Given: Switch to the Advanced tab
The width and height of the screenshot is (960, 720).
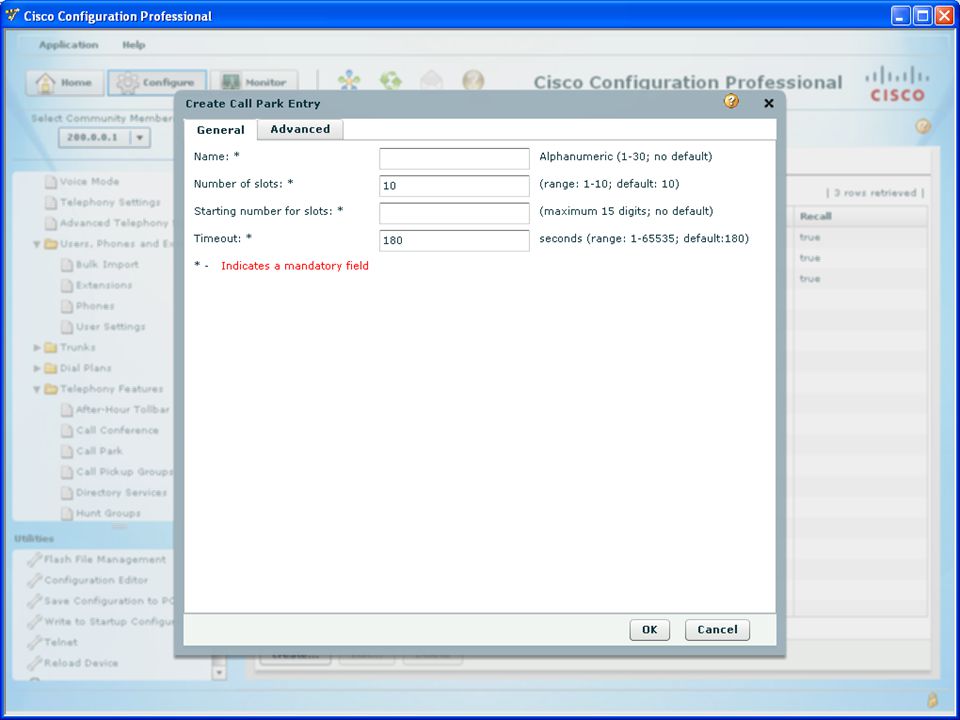Looking at the screenshot, I should tap(300, 129).
